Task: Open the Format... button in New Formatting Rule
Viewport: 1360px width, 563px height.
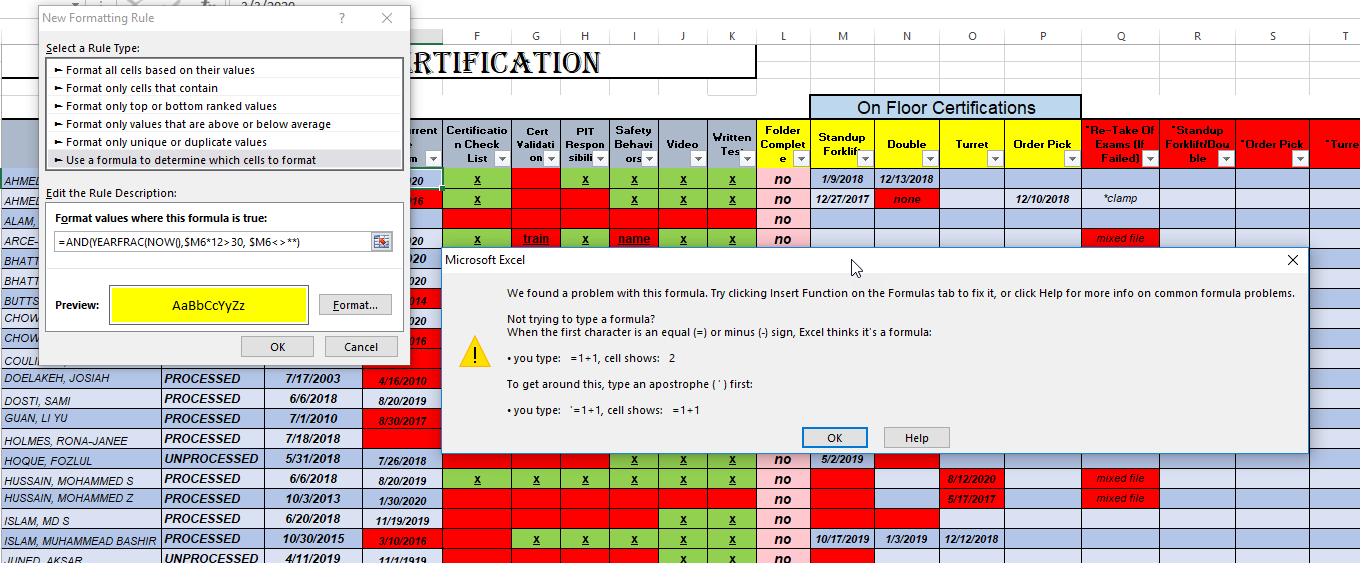Action: (x=355, y=305)
